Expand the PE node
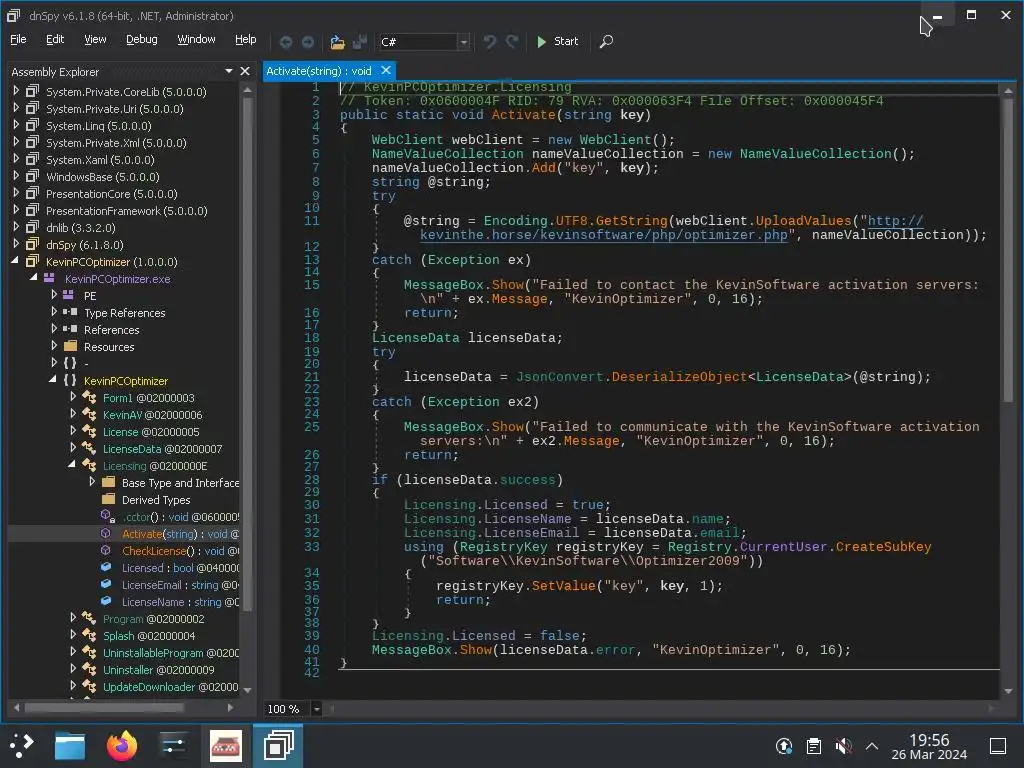This screenshot has height=768, width=1024. click(x=54, y=295)
